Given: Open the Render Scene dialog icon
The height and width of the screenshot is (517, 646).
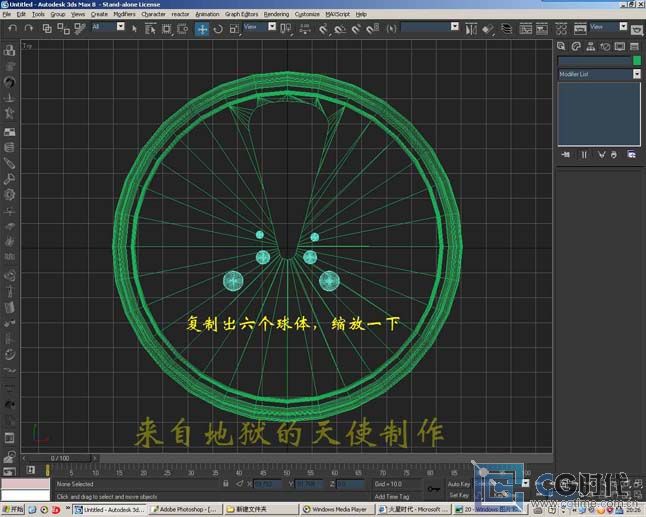Looking at the screenshot, I should [x=580, y=28].
